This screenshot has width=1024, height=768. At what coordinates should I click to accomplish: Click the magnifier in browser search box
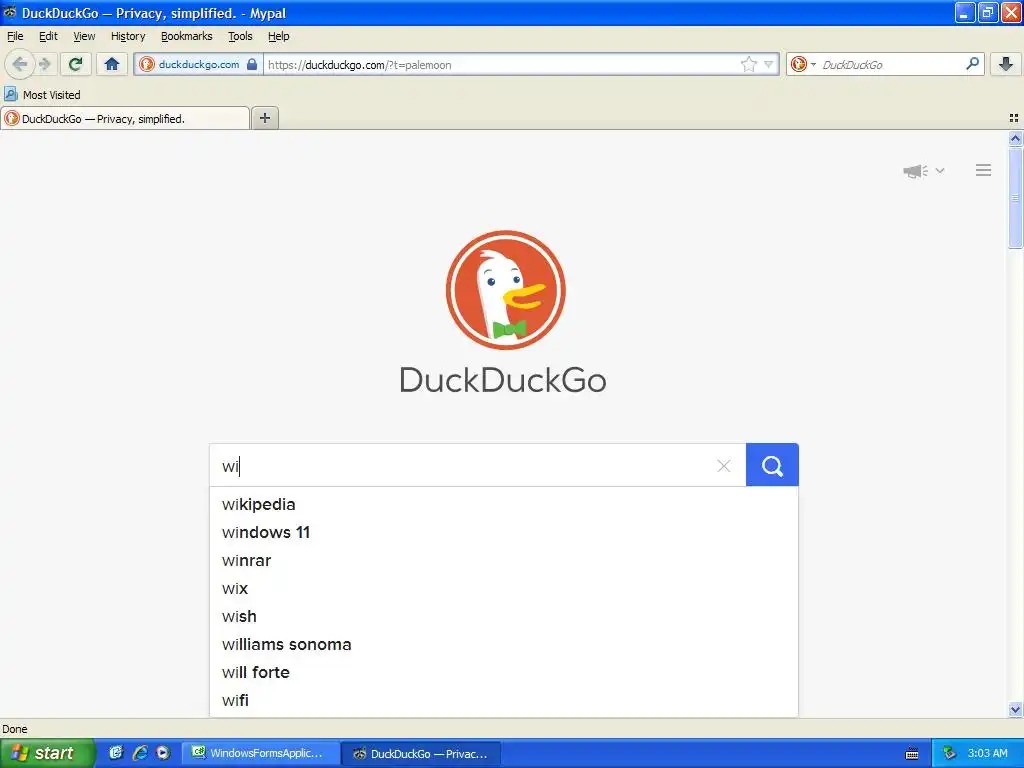(x=972, y=64)
